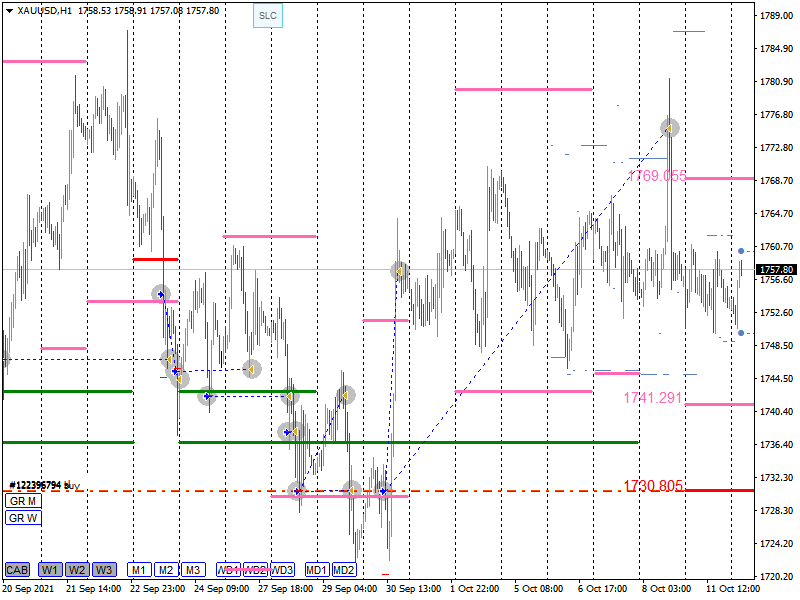Click the 1784.90 price axis value
The width and height of the screenshot is (800, 600).
click(x=777, y=48)
